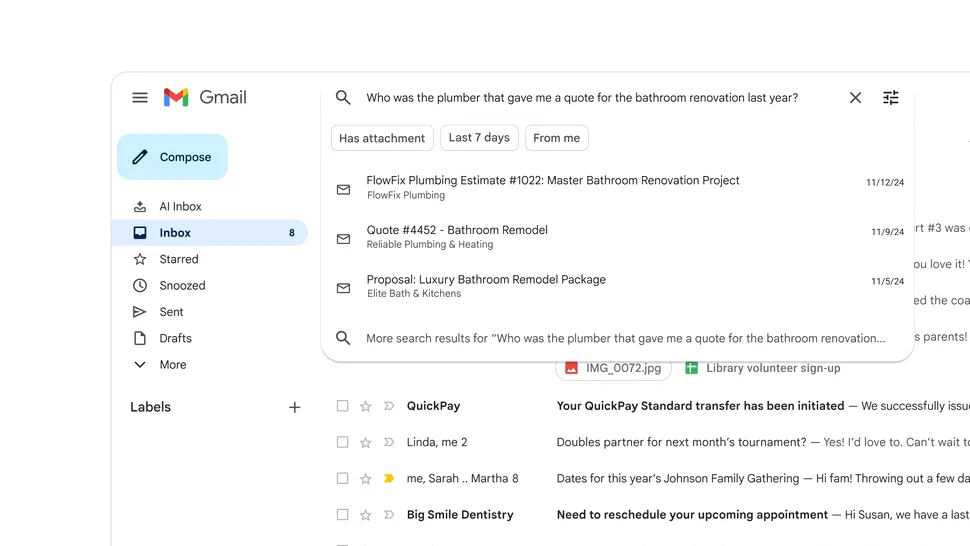970x546 pixels.
Task: Click the 11/12/24 date on FlowFix result
Action: tap(885, 182)
